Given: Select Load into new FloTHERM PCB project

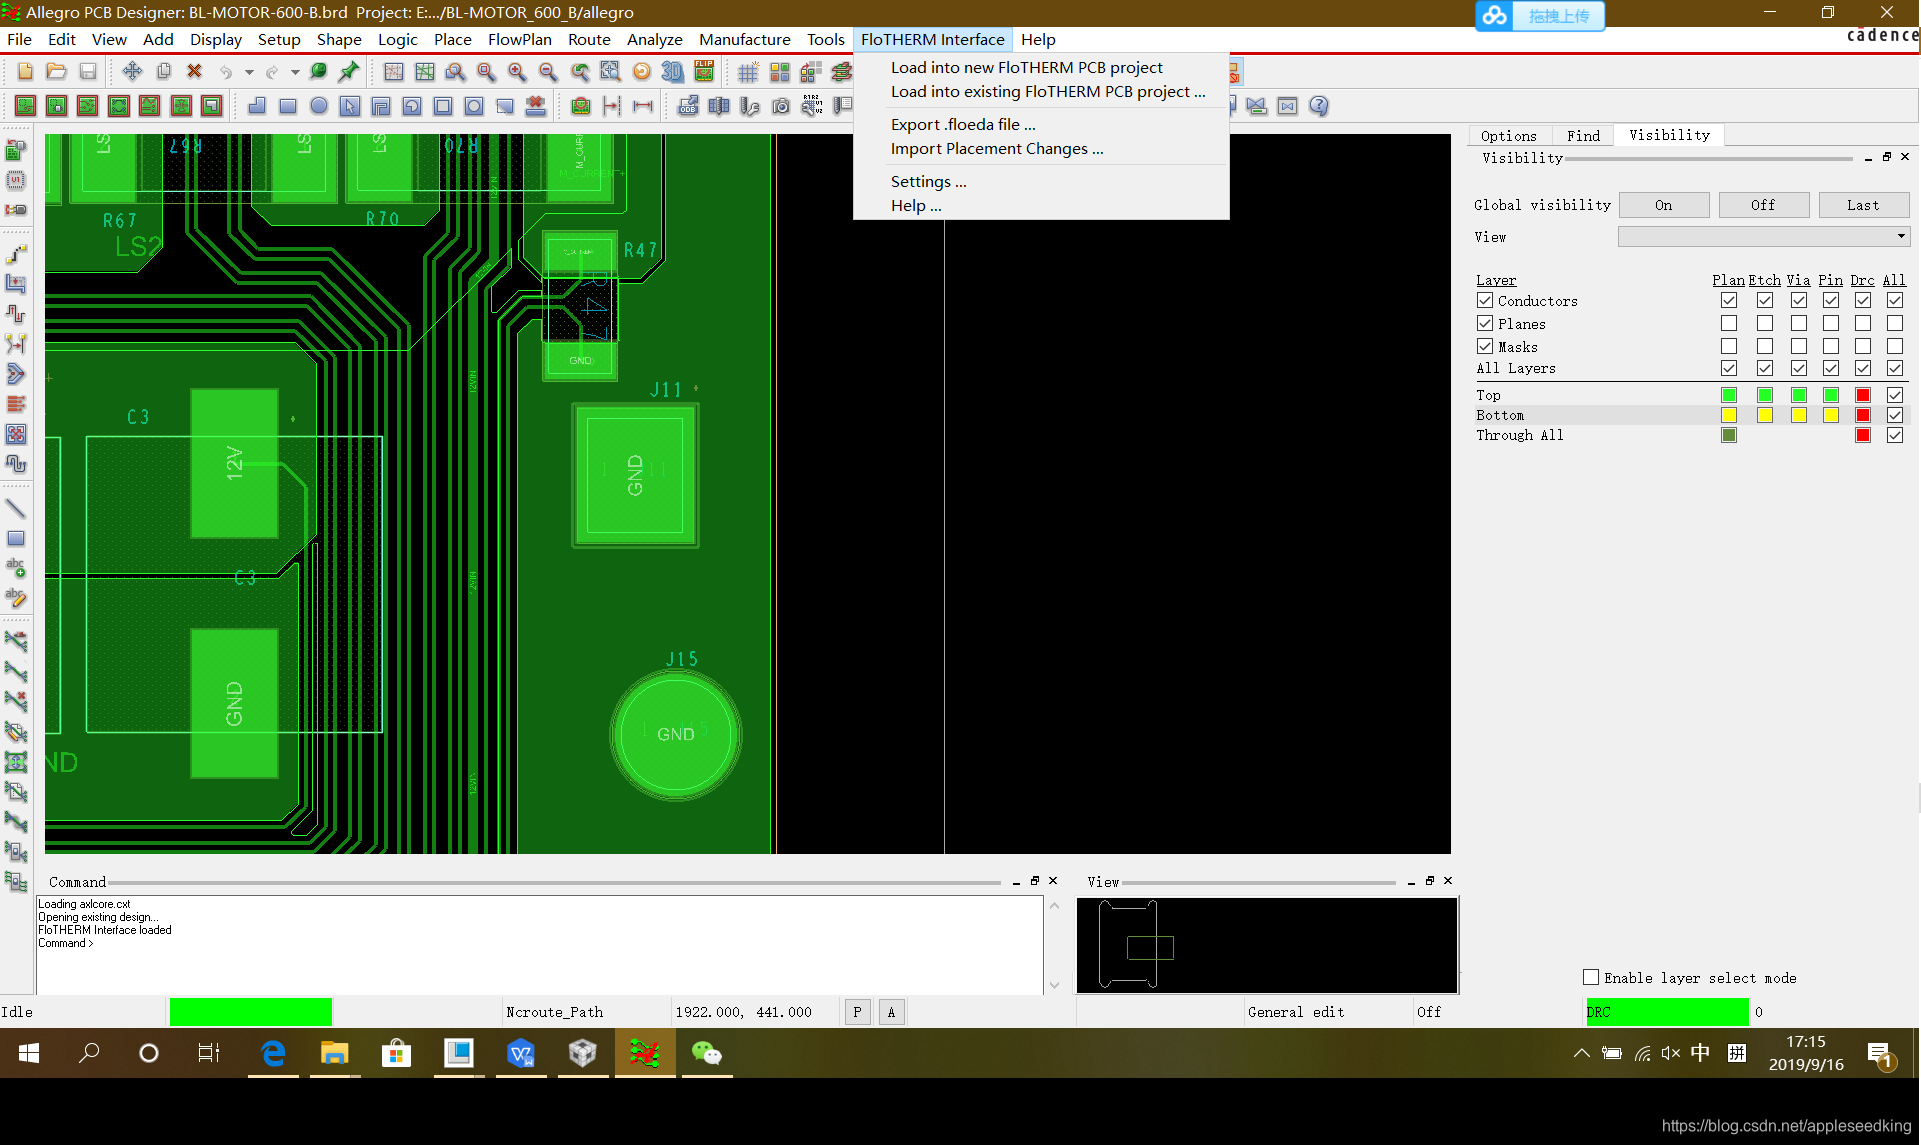Looking at the screenshot, I should 1026,68.
